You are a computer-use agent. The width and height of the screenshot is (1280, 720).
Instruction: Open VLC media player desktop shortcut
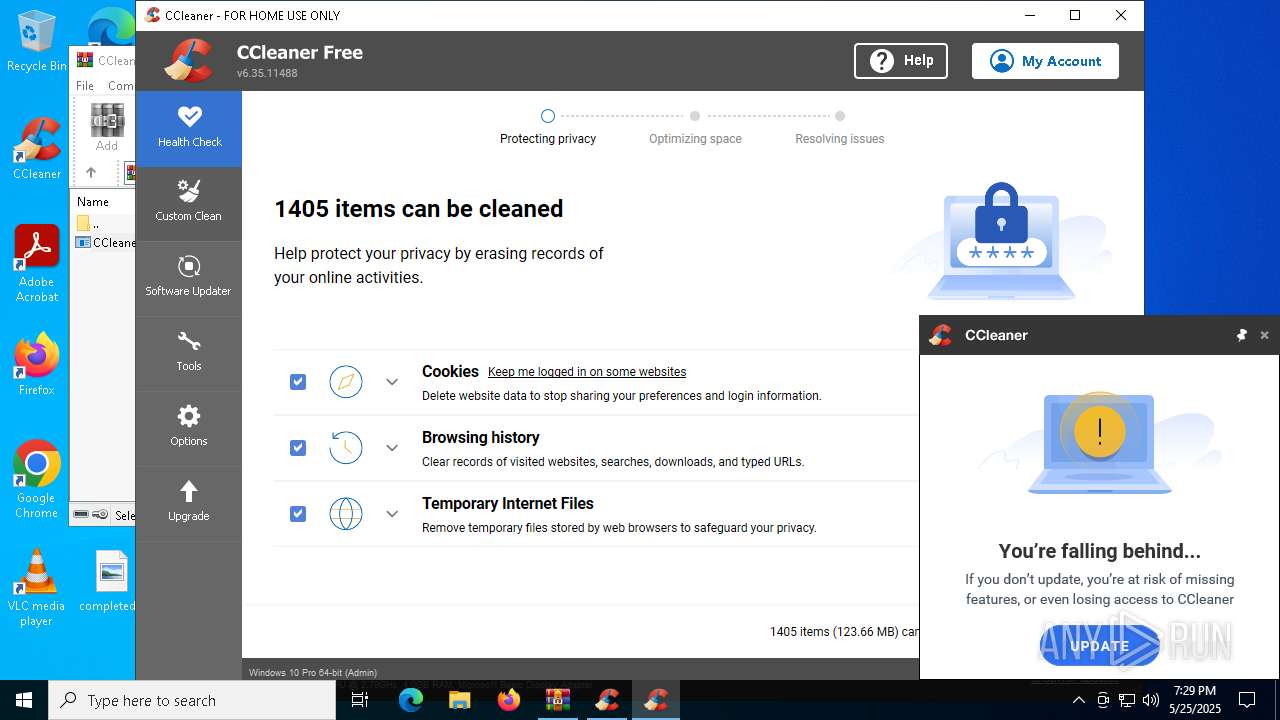click(37, 587)
